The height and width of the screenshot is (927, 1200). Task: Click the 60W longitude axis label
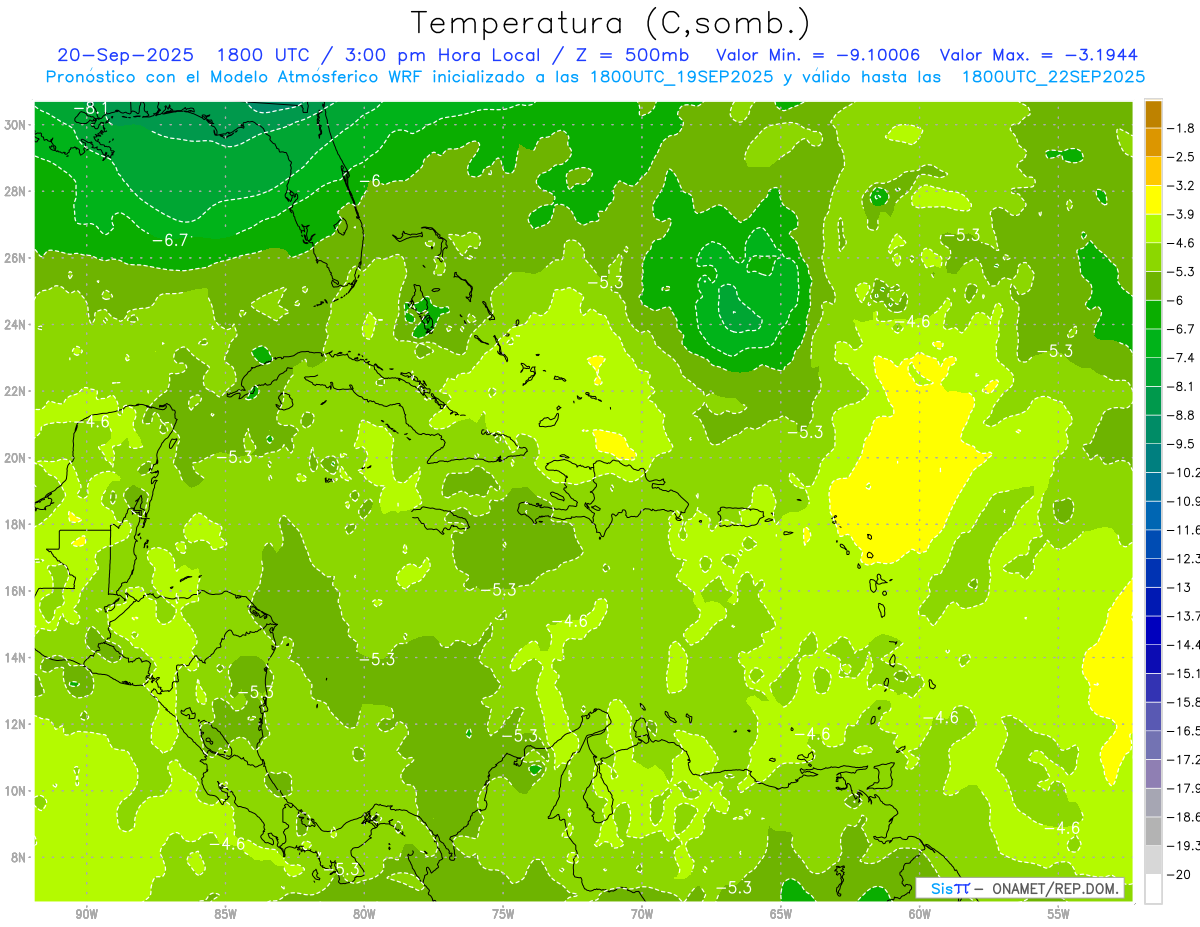(920, 913)
